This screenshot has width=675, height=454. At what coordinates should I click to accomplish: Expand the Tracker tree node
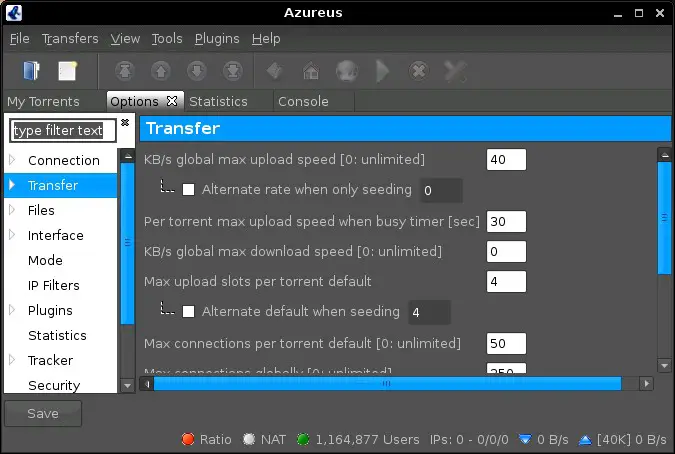(12, 360)
